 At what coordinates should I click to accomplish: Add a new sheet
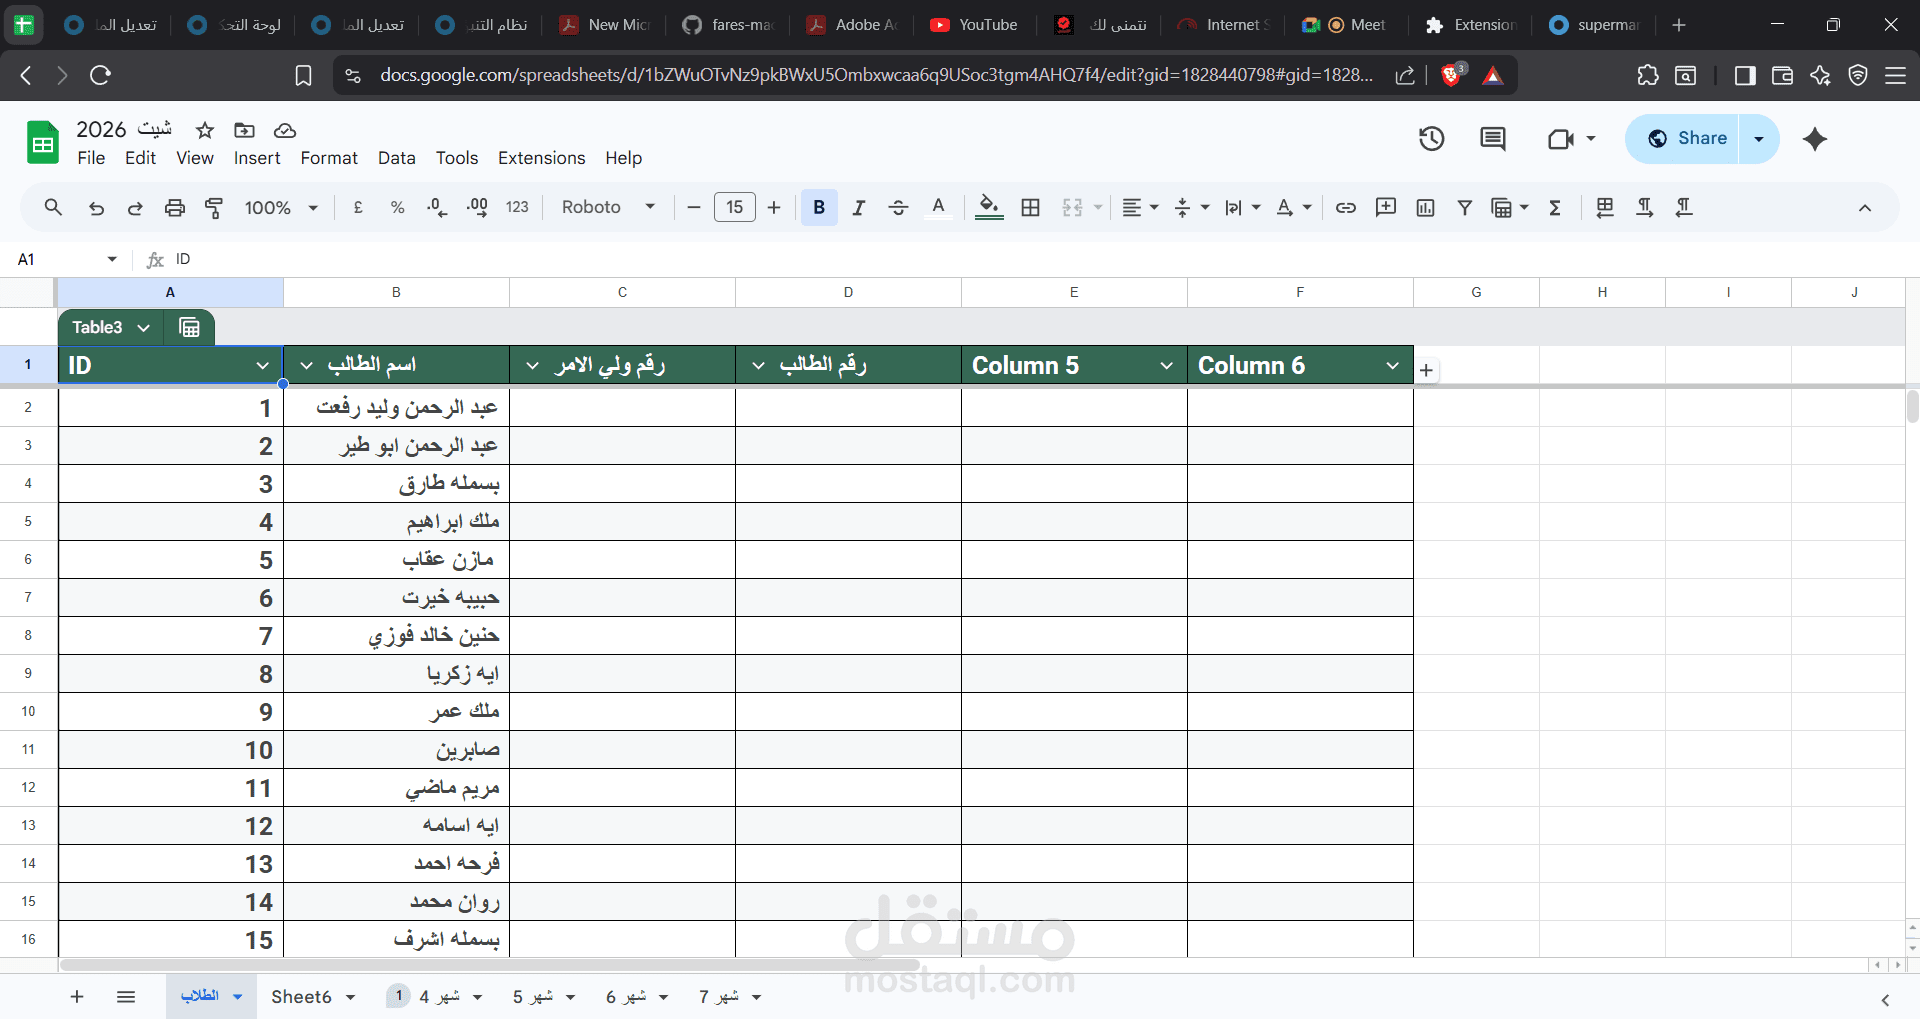tap(77, 997)
